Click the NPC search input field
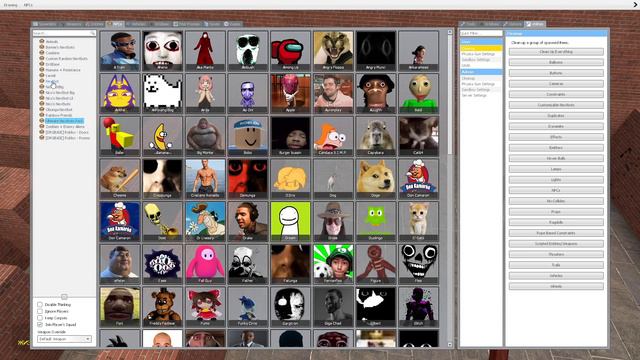Image resolution: width=640 pixels, height=360 pixels. click(64, 33)
